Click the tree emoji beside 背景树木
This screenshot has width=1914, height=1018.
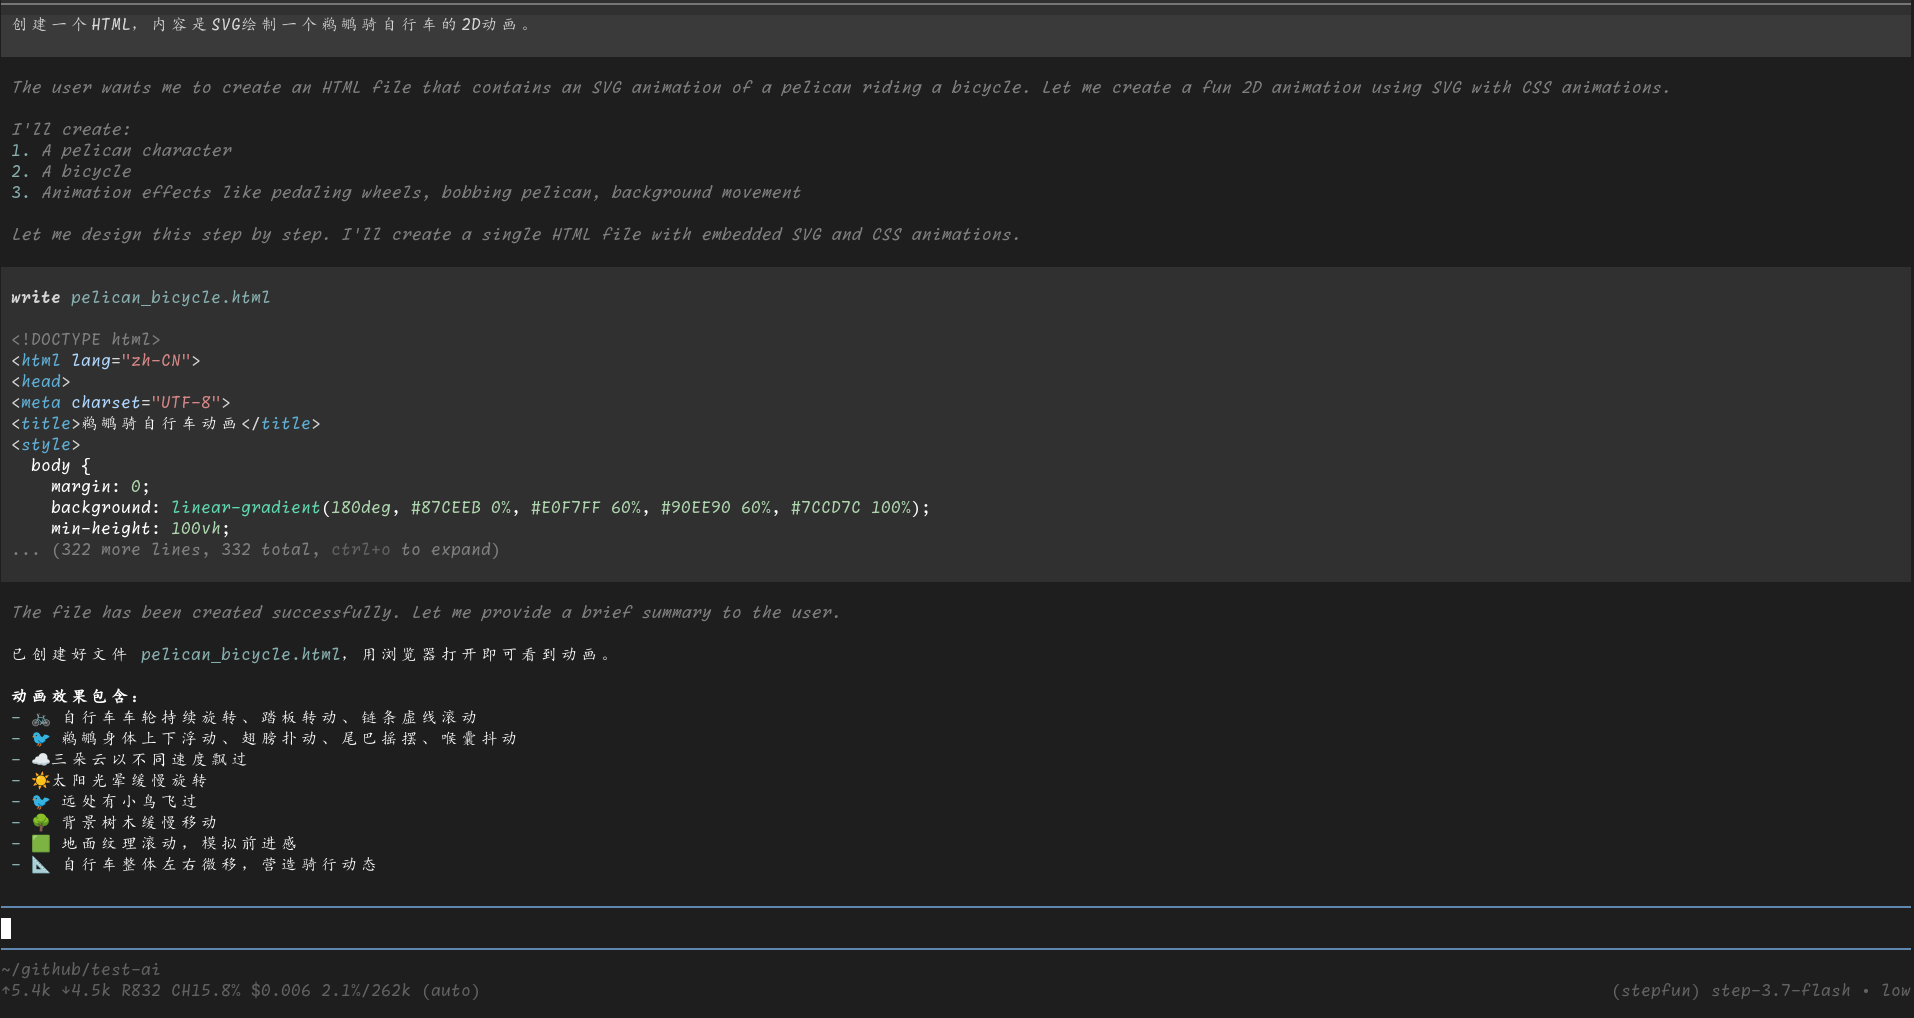[x=40, y=823]
